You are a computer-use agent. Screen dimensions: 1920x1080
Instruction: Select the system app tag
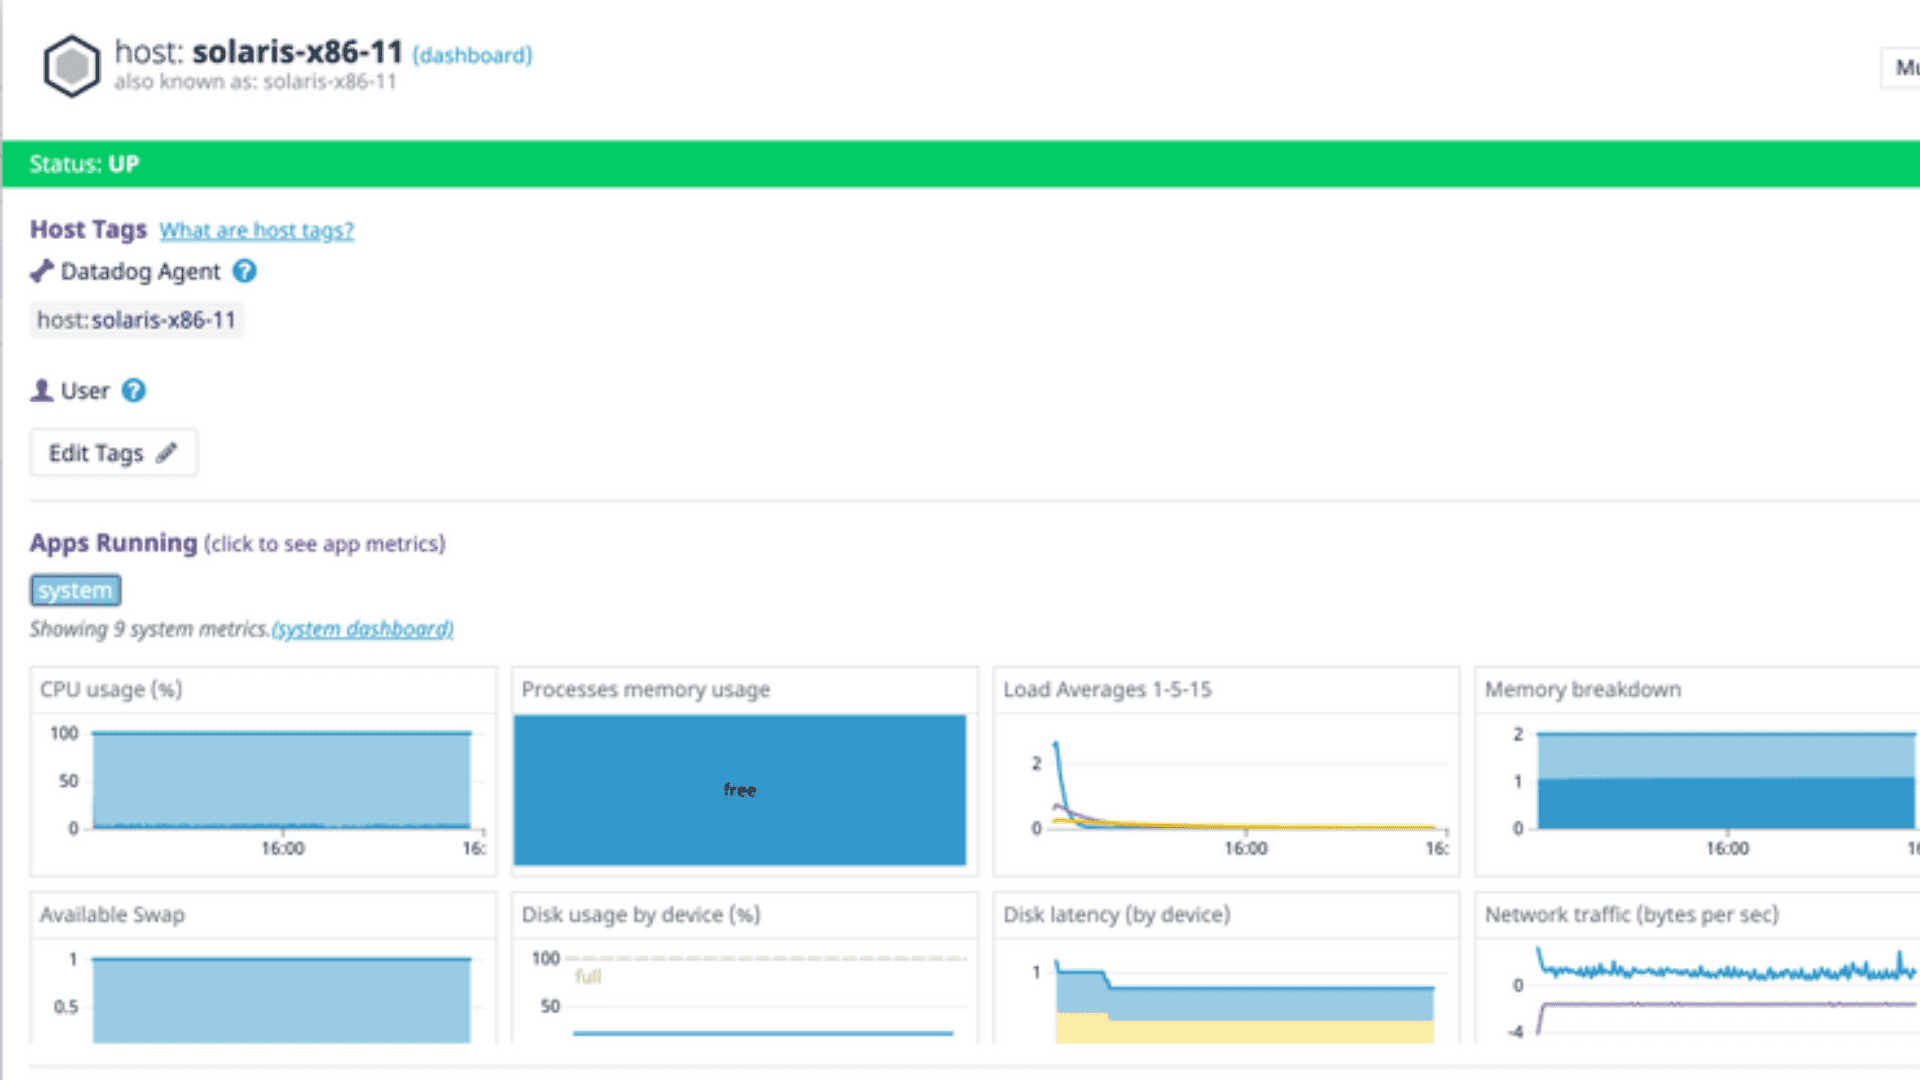pyautogui.click(x=76, y=590)
